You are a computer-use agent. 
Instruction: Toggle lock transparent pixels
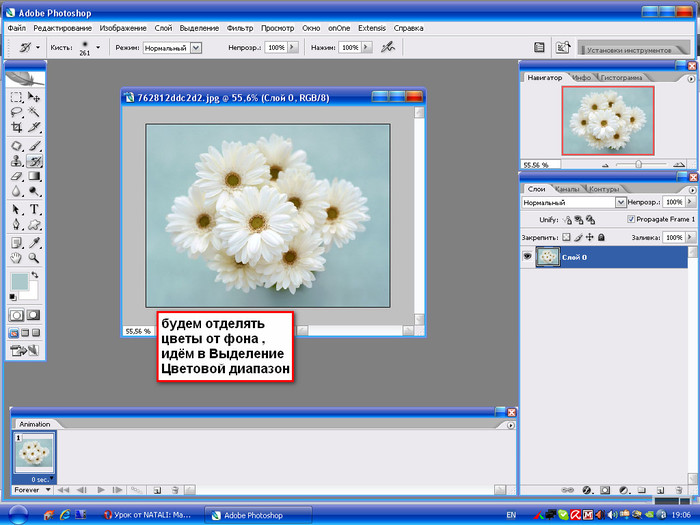tap(566, 238)
